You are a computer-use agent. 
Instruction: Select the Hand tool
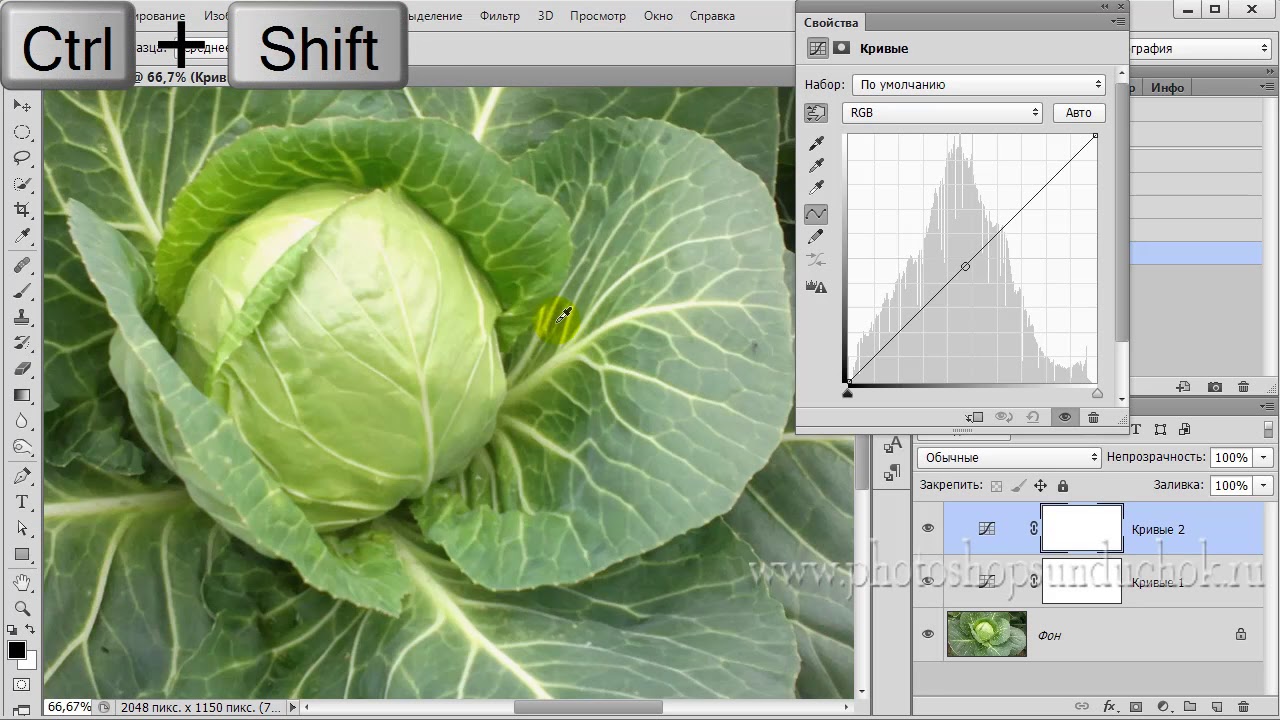pos(22,582)
